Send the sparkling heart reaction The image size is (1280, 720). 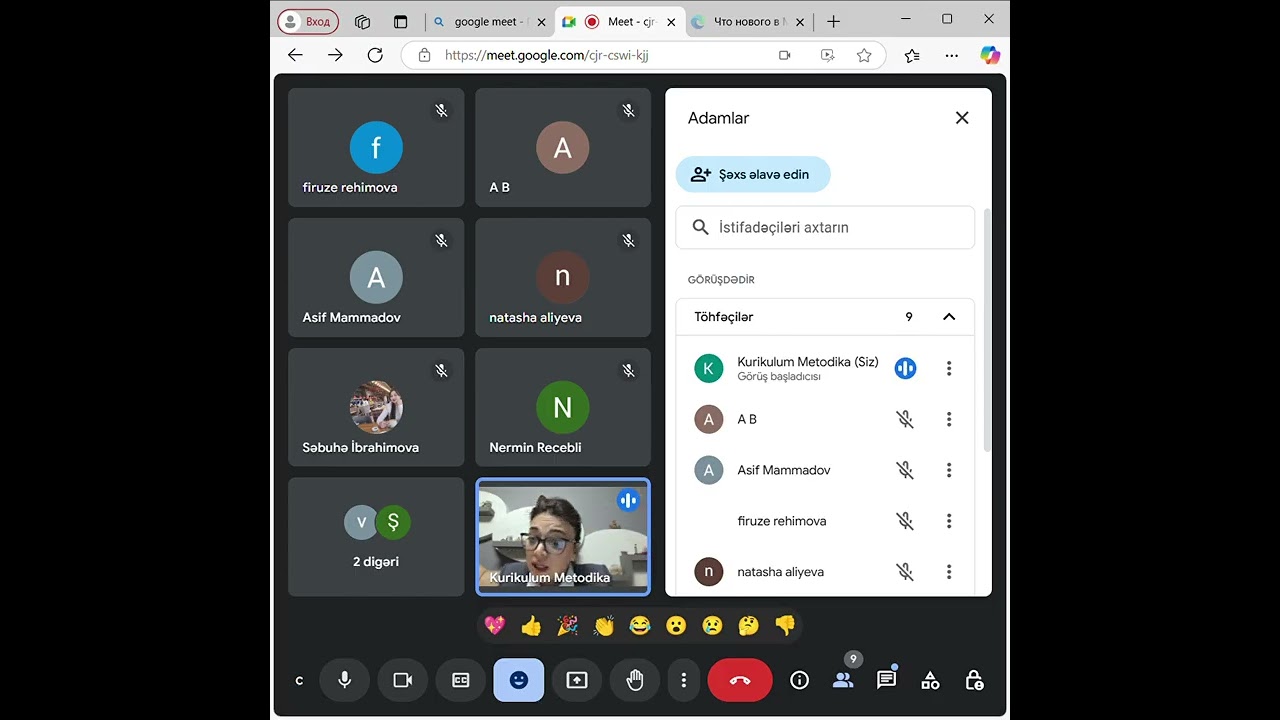click(494, 626)
